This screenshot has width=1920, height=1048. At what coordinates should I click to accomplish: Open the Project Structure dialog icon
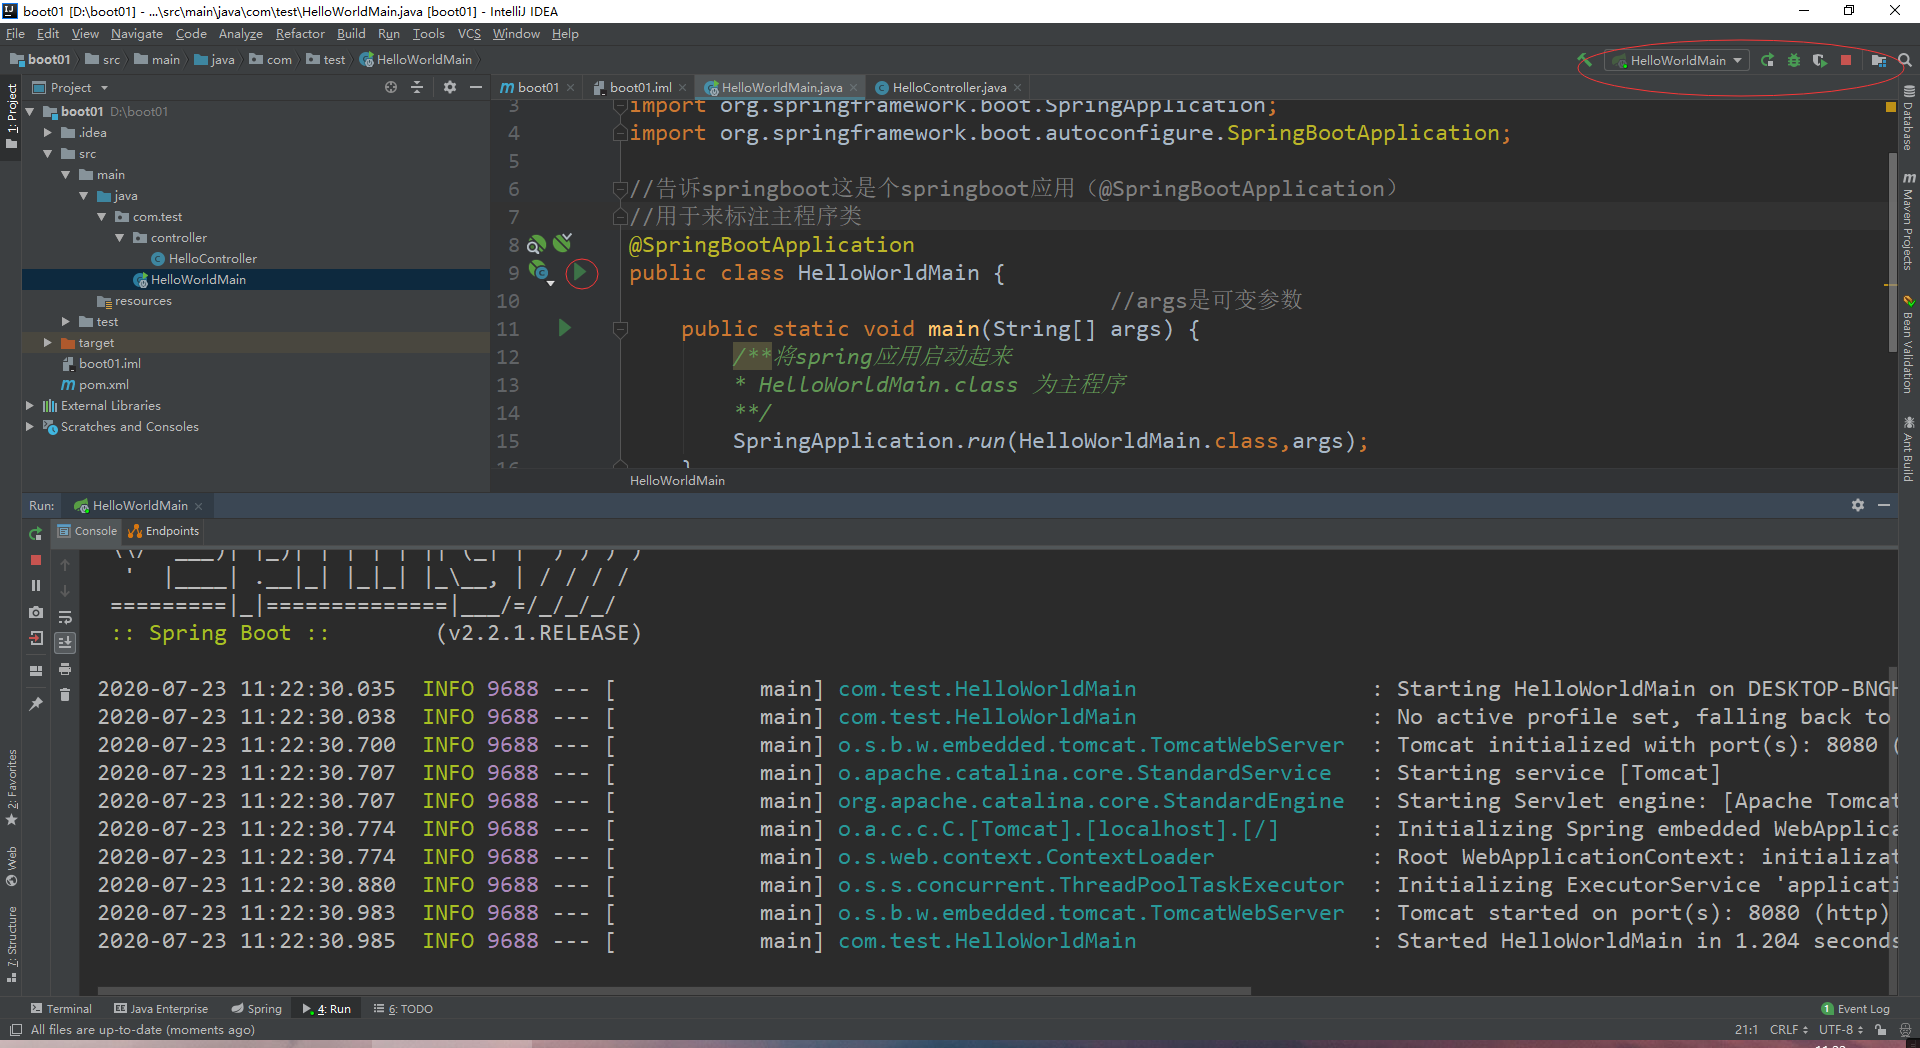[1879, 60]
